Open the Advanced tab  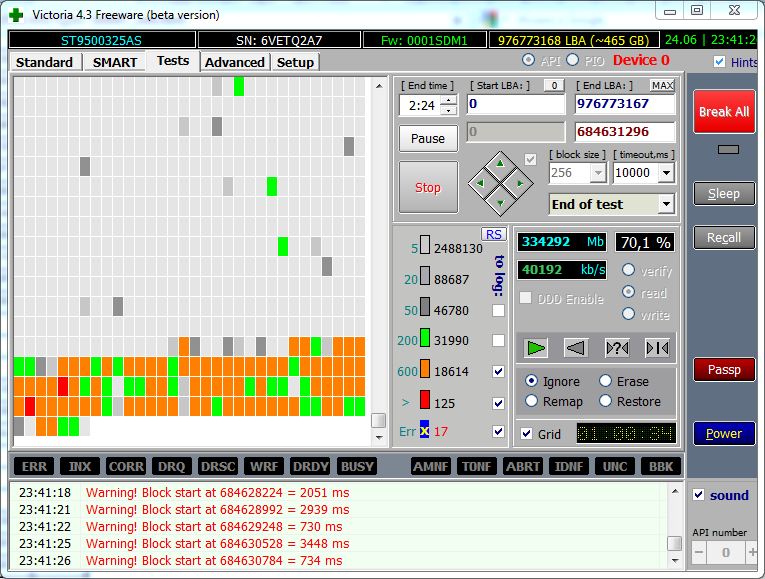click(235, 62)
